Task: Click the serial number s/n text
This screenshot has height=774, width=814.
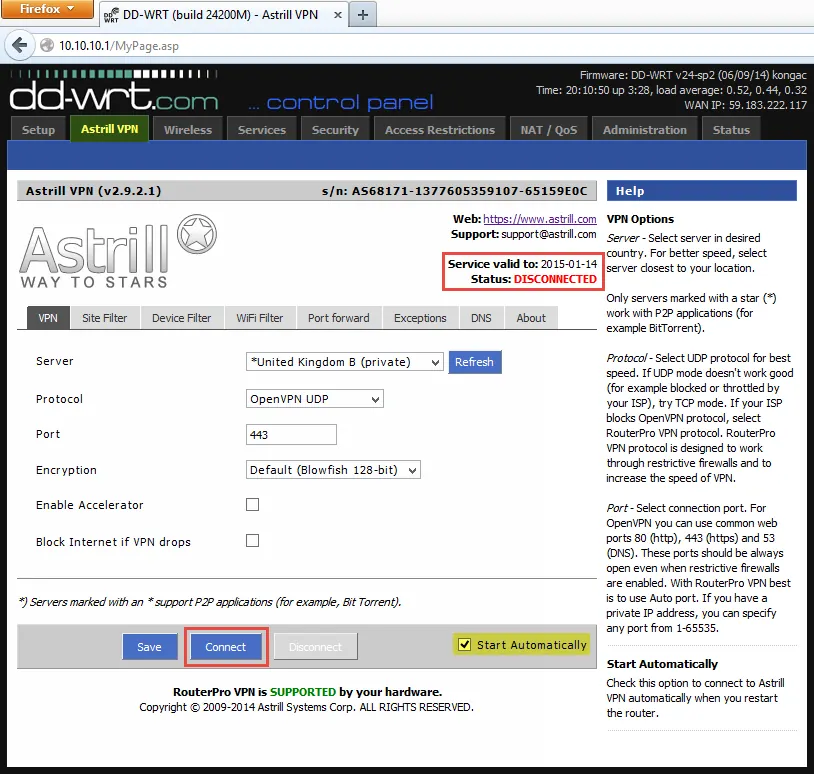Action: [x=454, y=191]
